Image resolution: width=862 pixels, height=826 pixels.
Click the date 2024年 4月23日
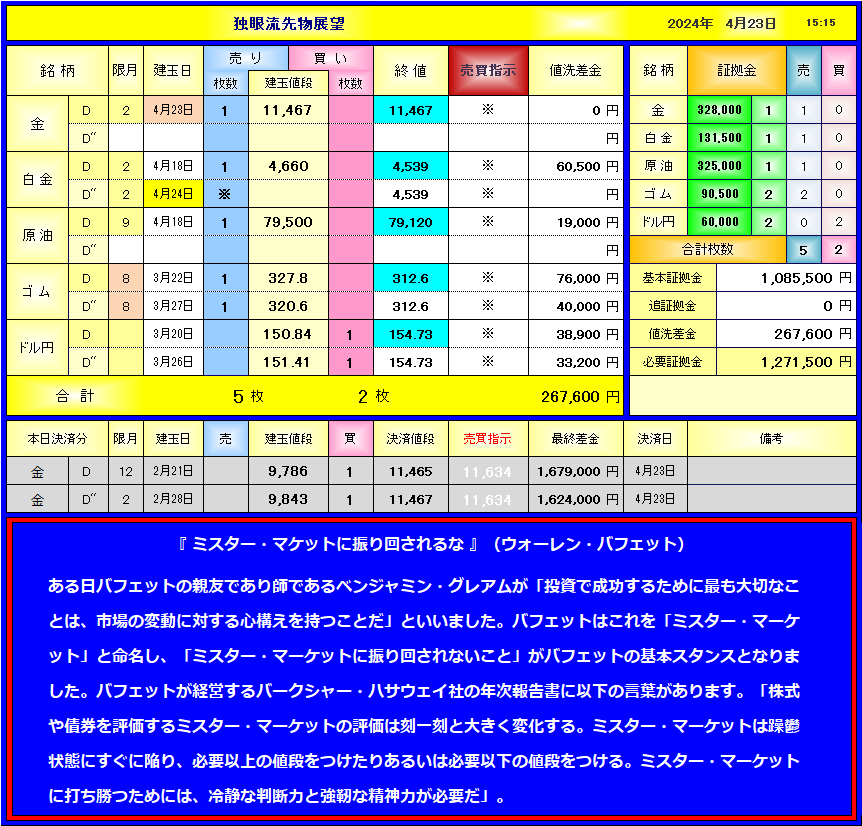click(x=721, y=24)
